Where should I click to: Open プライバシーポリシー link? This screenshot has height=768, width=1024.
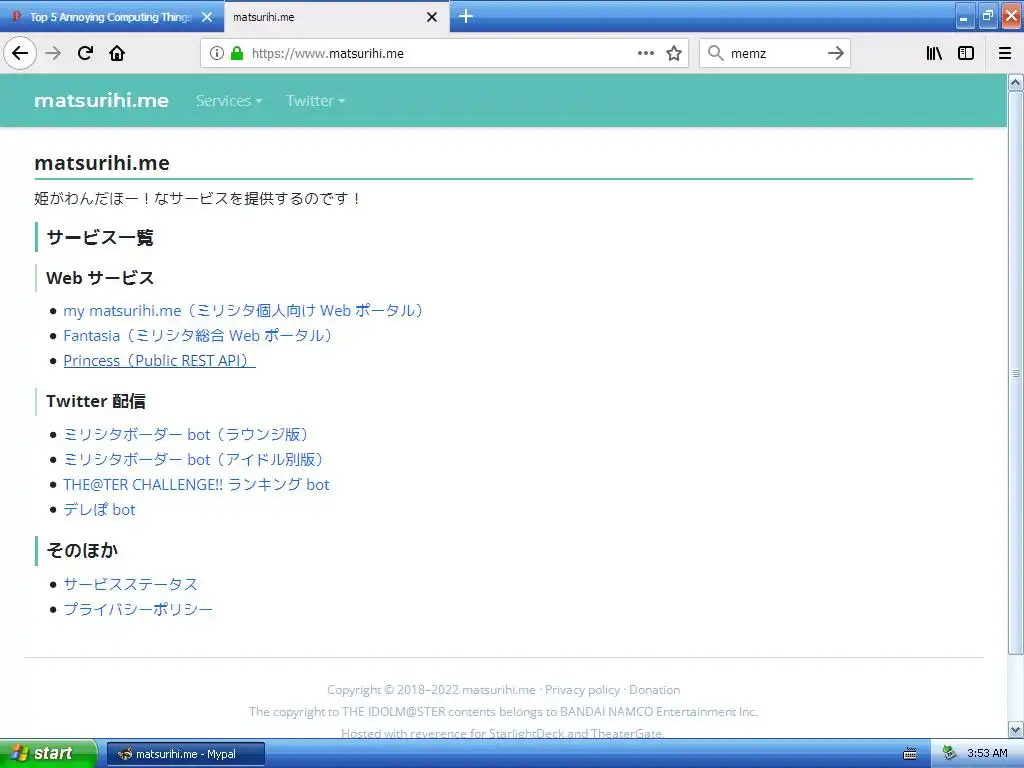click(138, 609)
